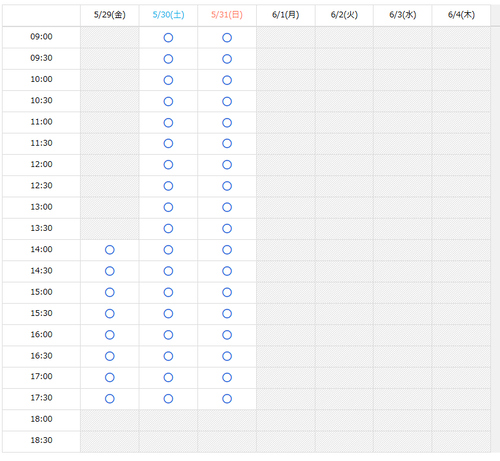Select 12:00 availability on 5/30(土)
The height and width of the screenshot is (461, 500).
click(x=168, y=165)
